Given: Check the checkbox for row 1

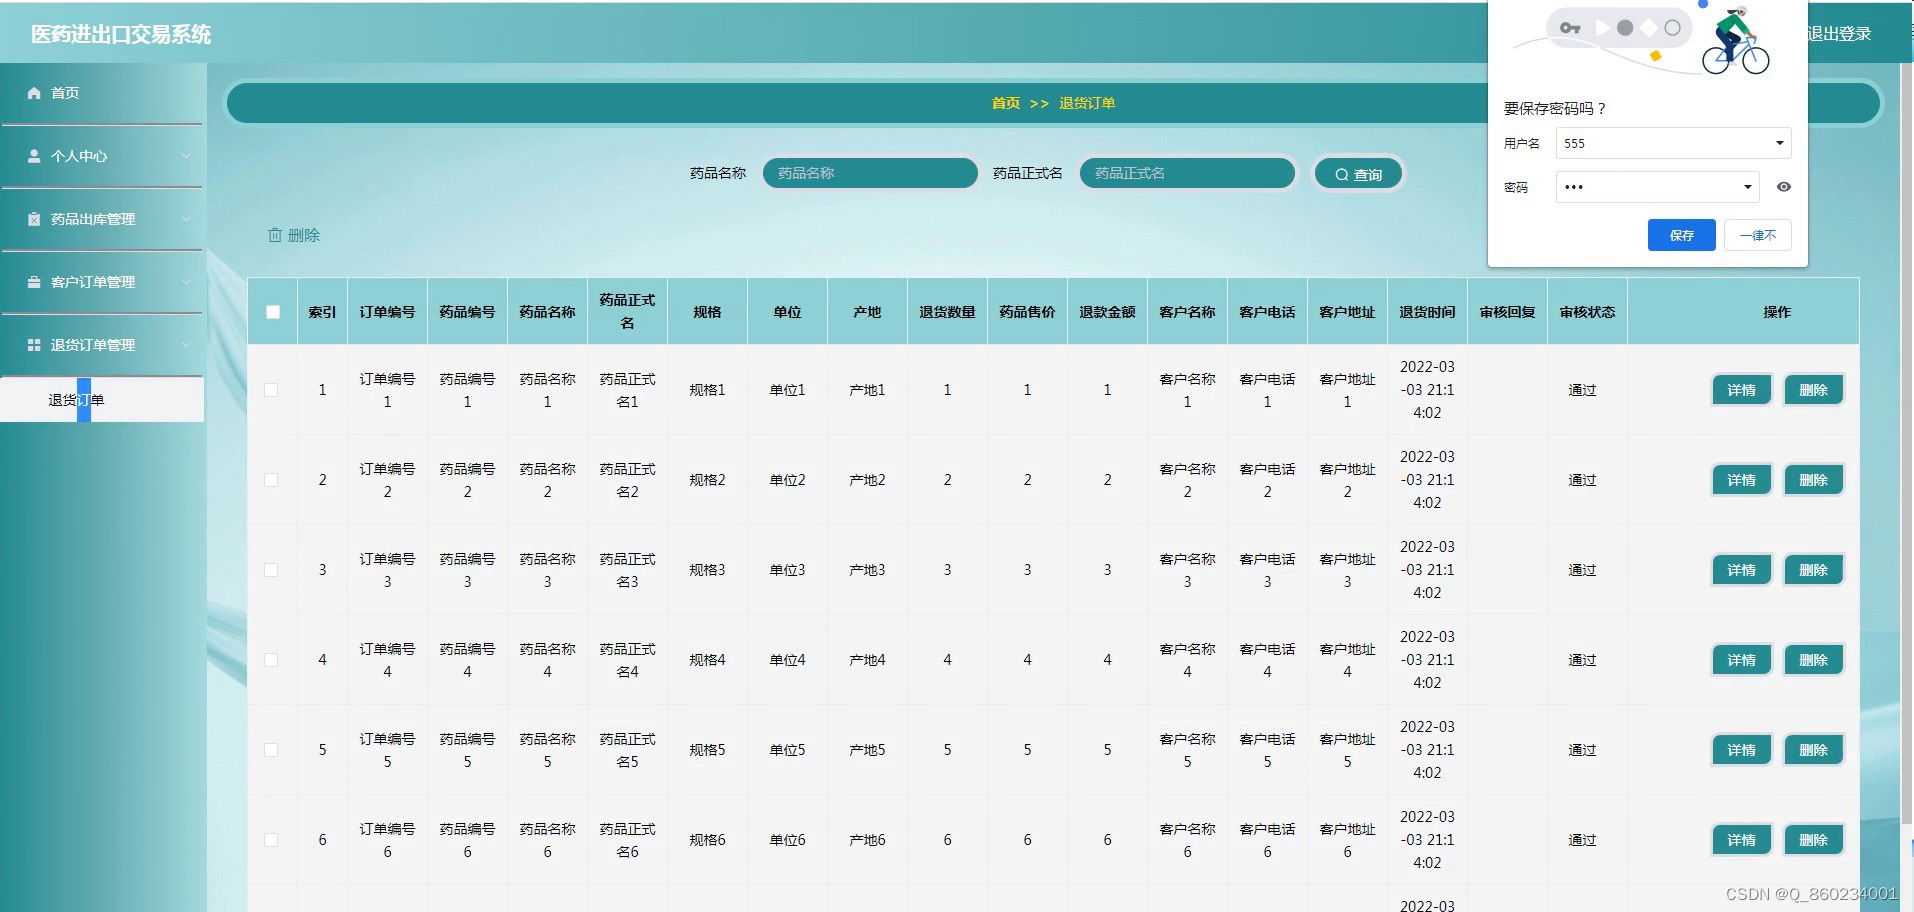Looking at the screenshot, I should (271, 390).
